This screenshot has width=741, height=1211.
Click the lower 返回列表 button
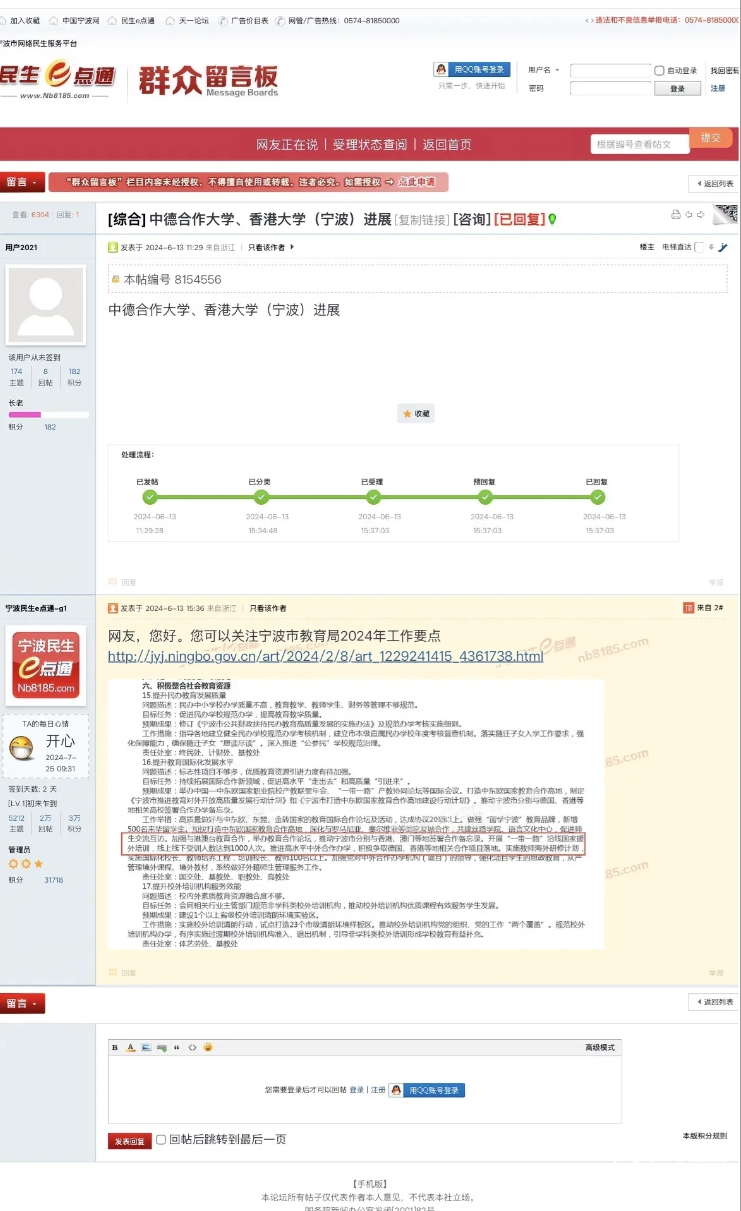click(714, 1002)
